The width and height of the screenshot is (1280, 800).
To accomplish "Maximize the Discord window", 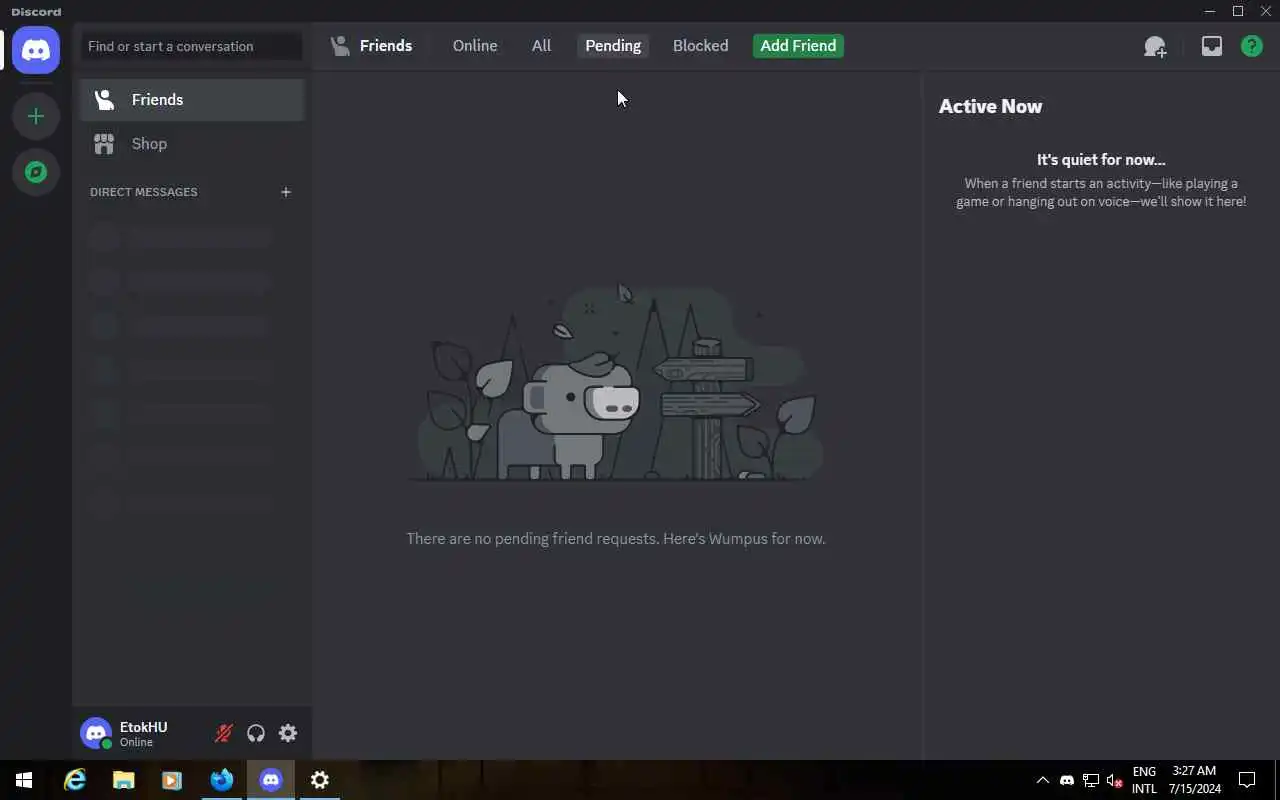I will (x=1238, y=11).
